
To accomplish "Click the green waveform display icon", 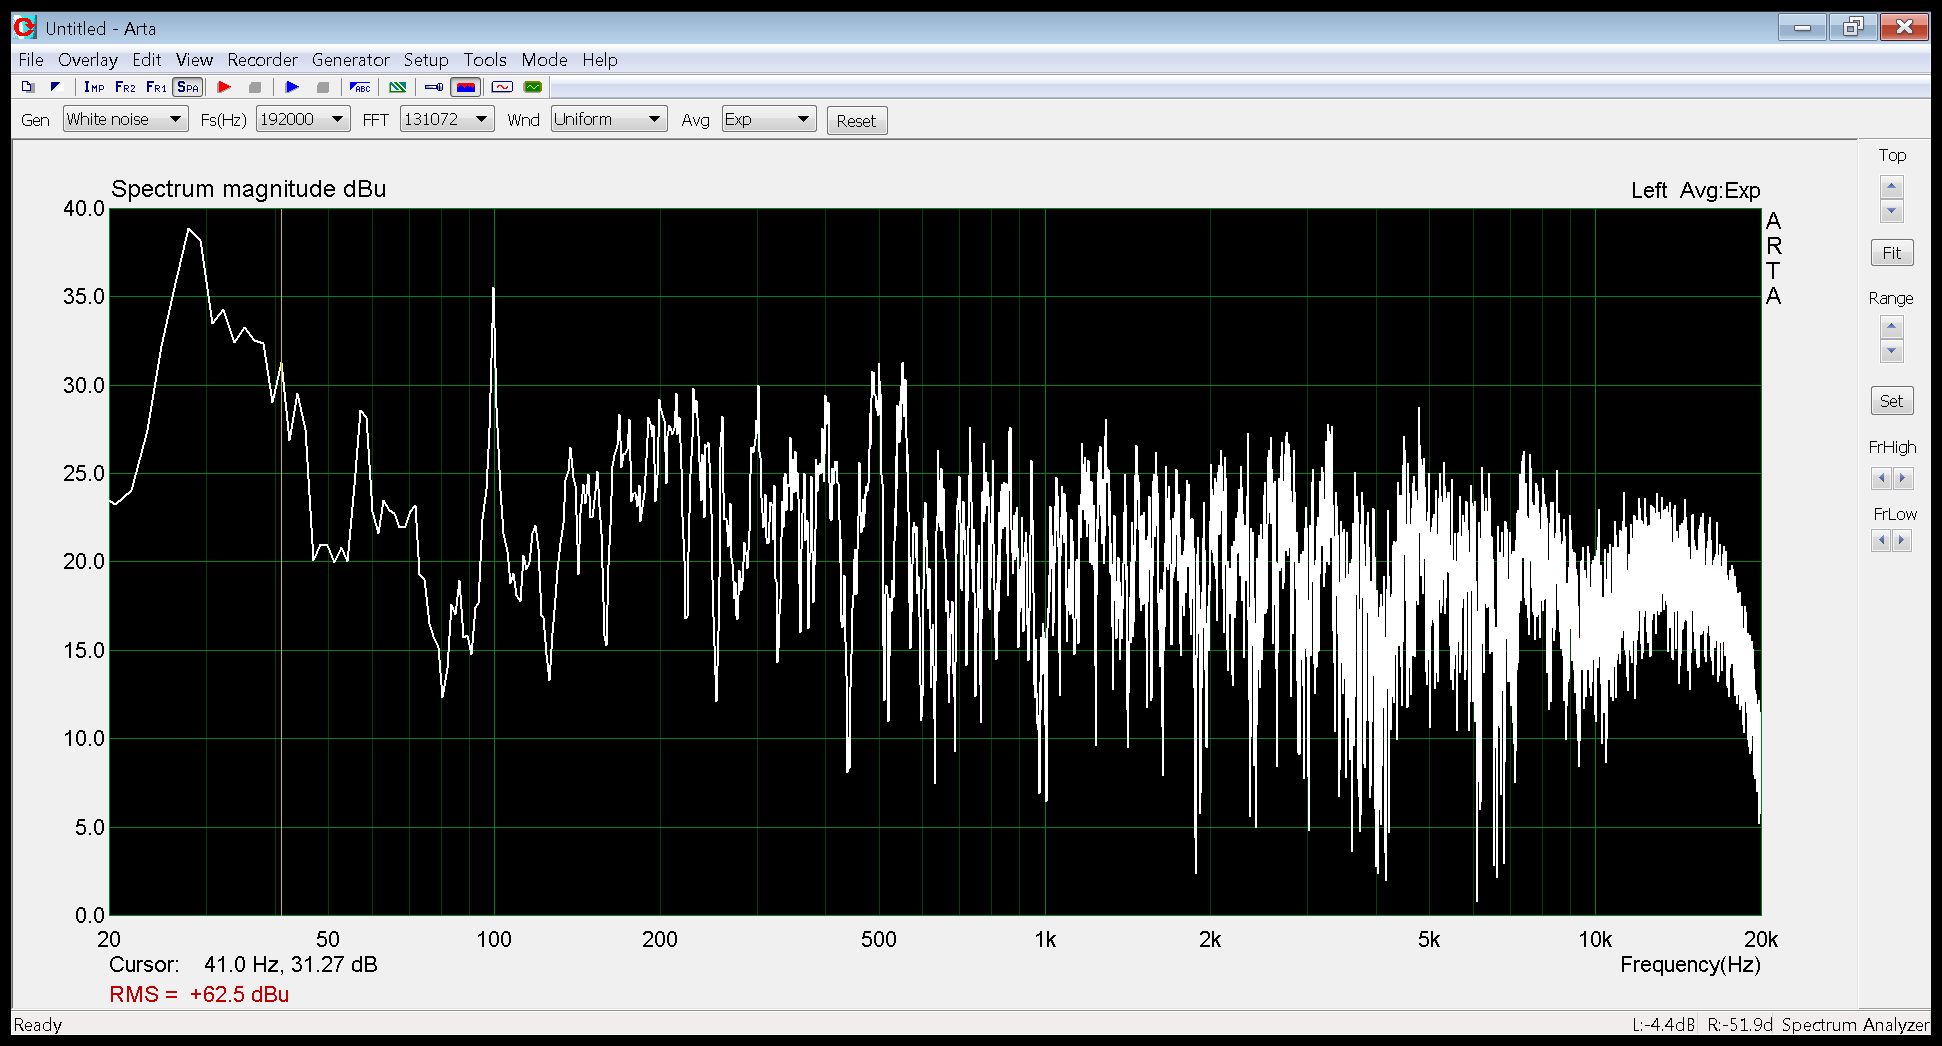I will (533, 87).
